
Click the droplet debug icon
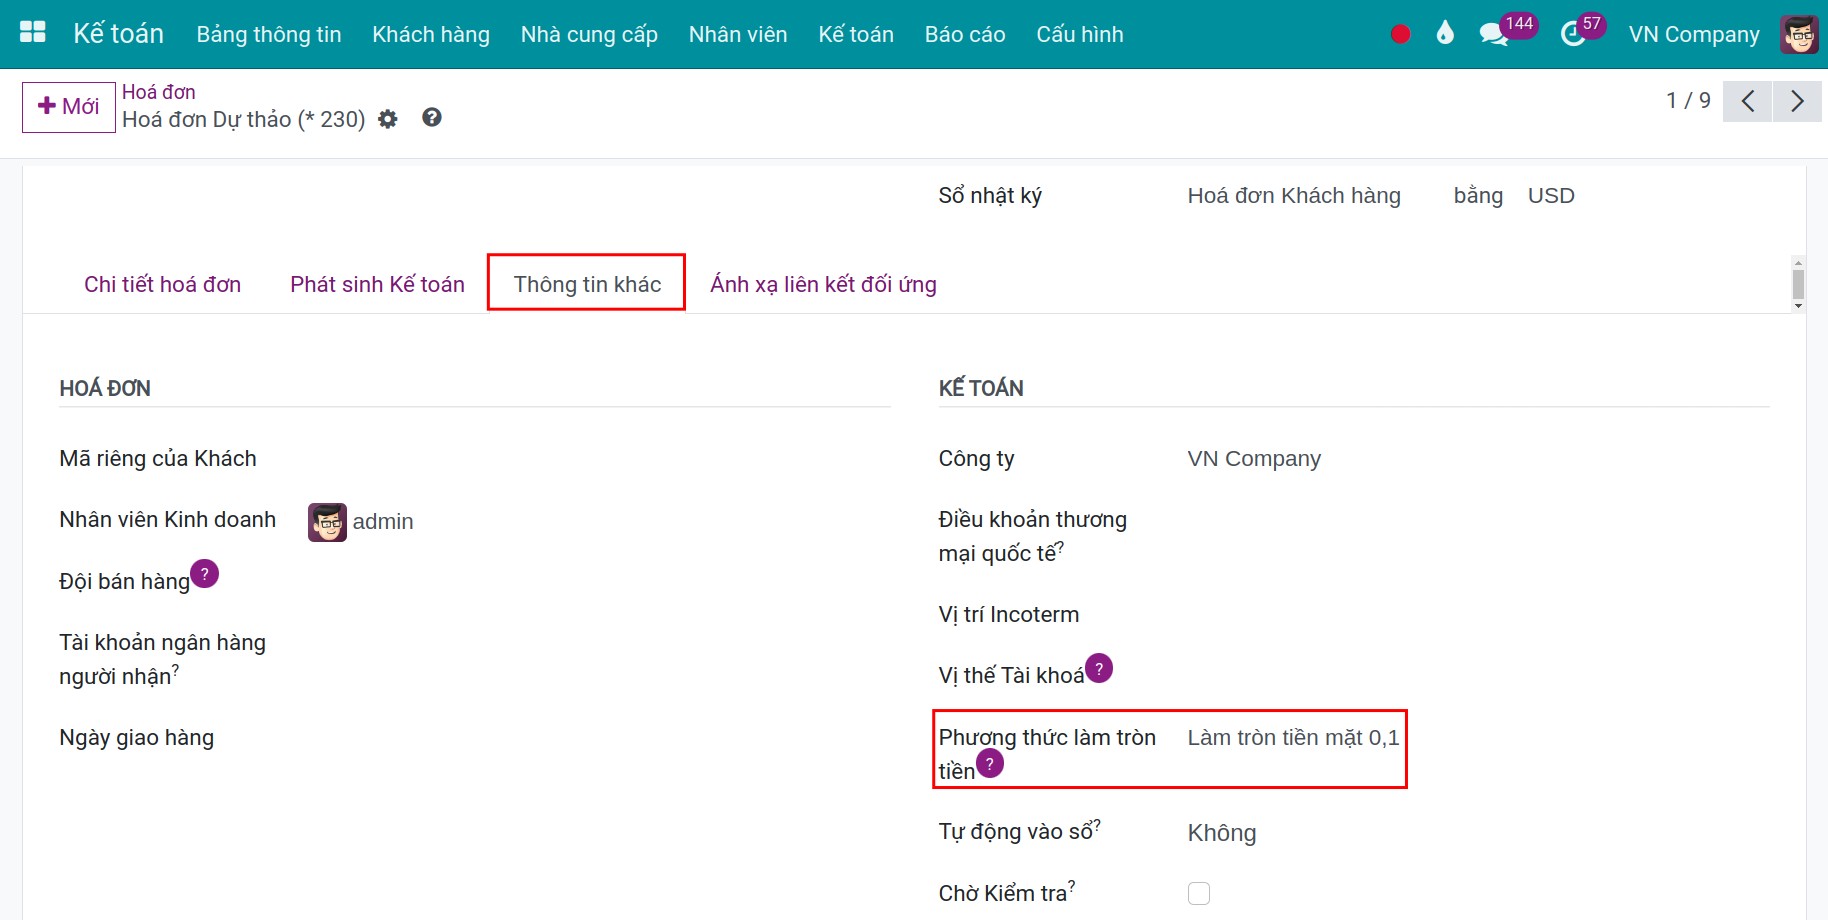click(x=1444, y=34)
